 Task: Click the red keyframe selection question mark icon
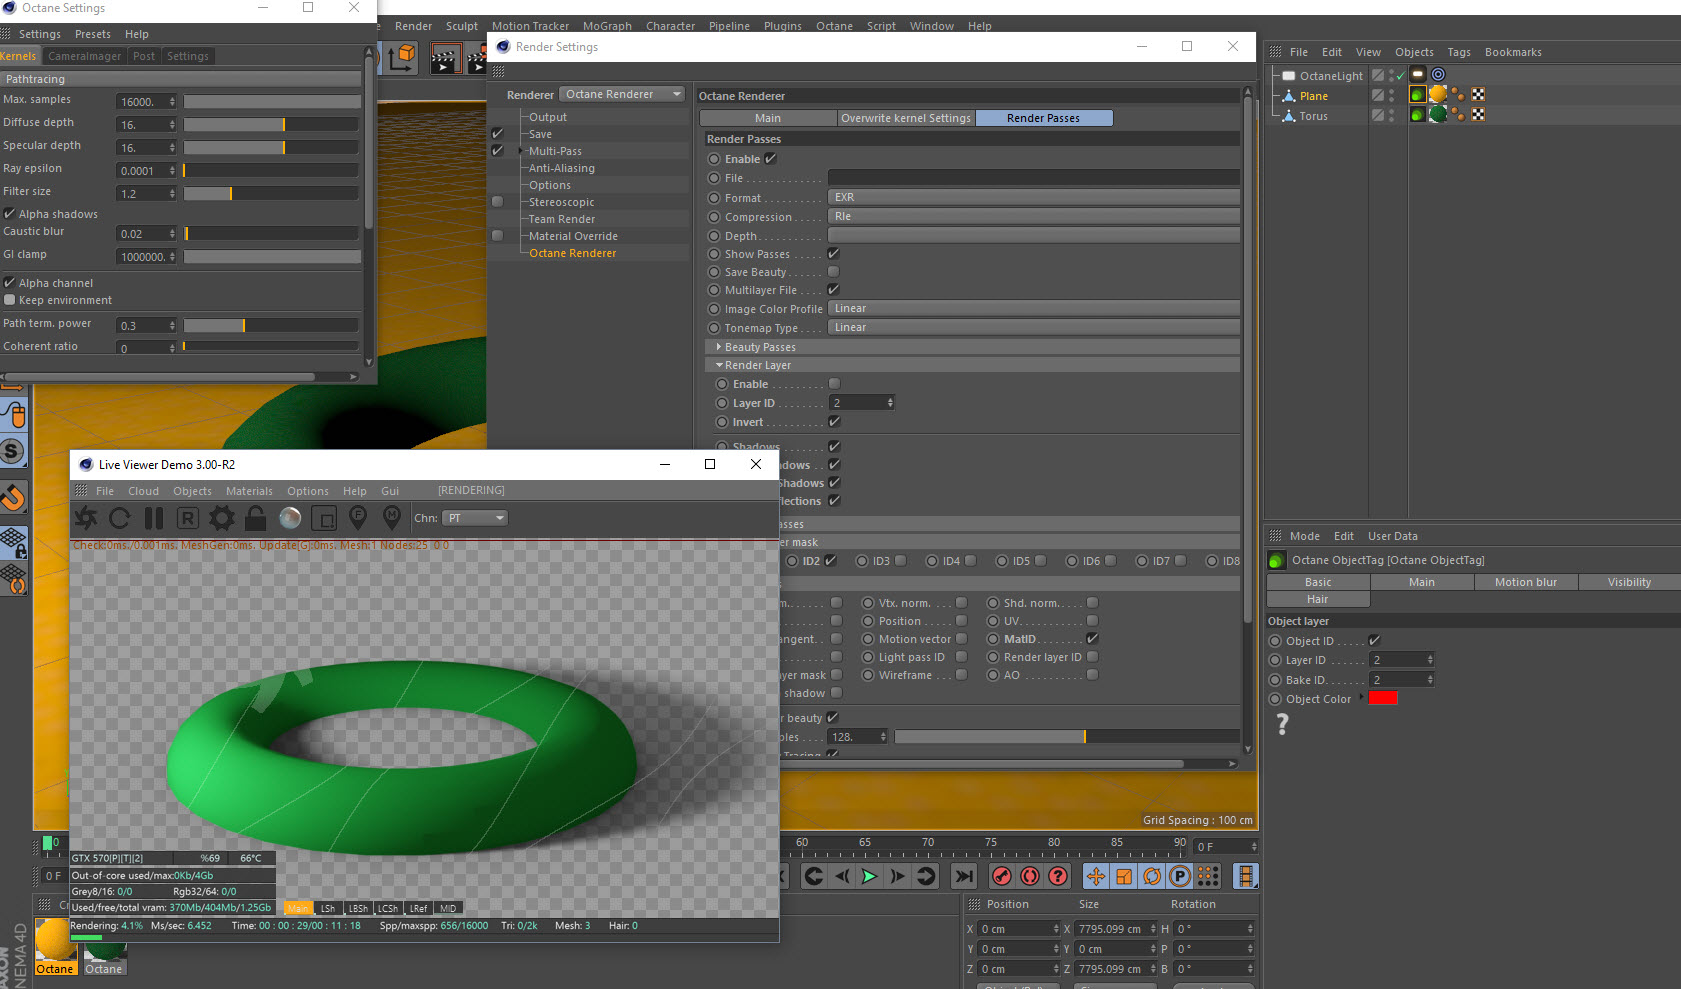pyautogui.click(x=1058, y=877)
